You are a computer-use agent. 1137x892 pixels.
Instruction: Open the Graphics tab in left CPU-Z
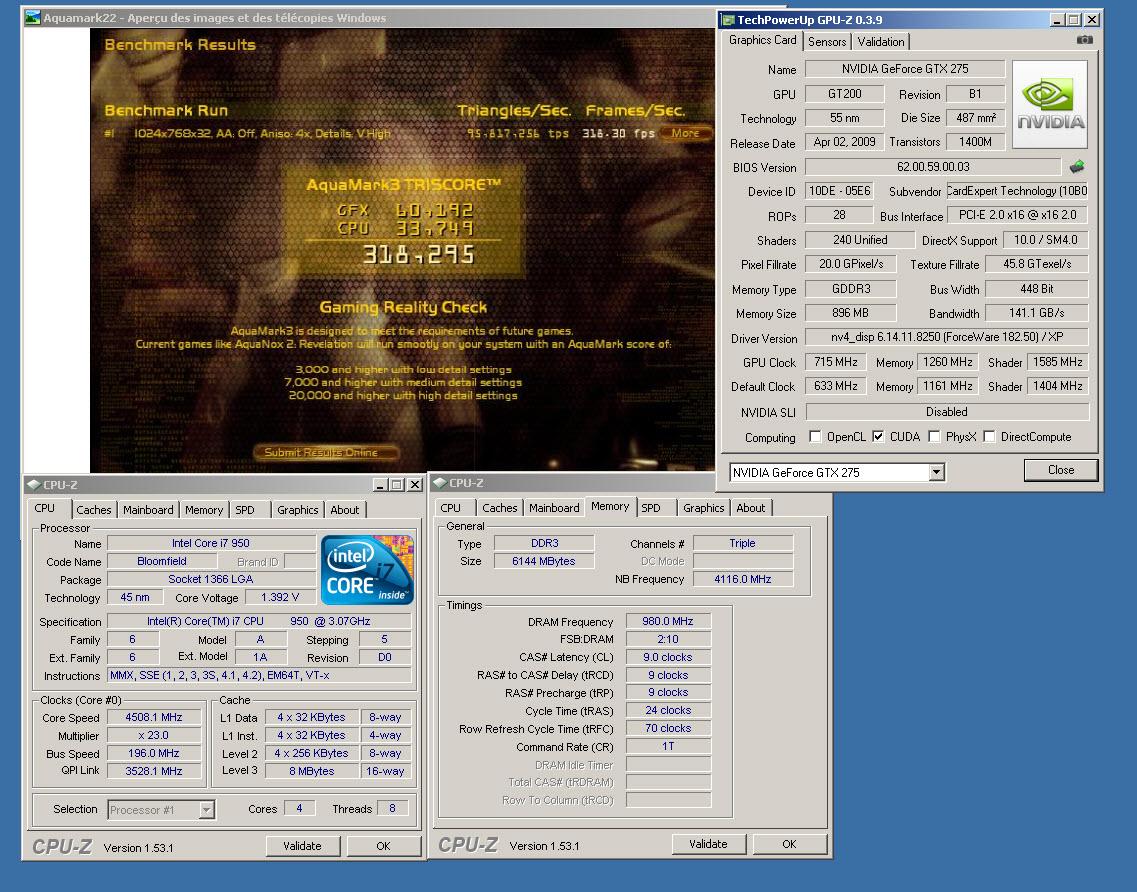(x=297, y=510)
